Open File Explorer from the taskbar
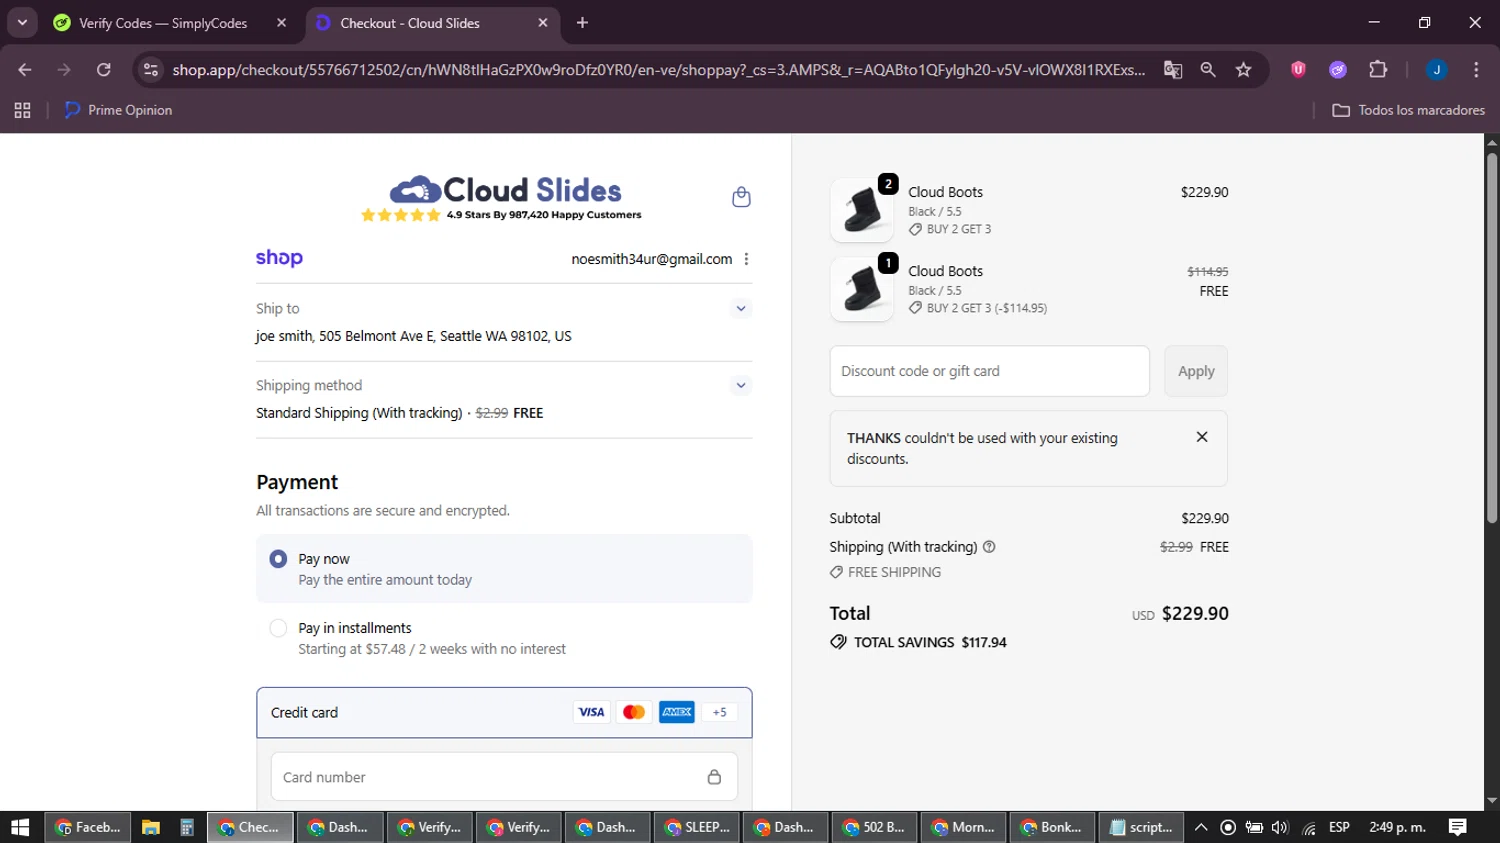 tap(151, 827)
